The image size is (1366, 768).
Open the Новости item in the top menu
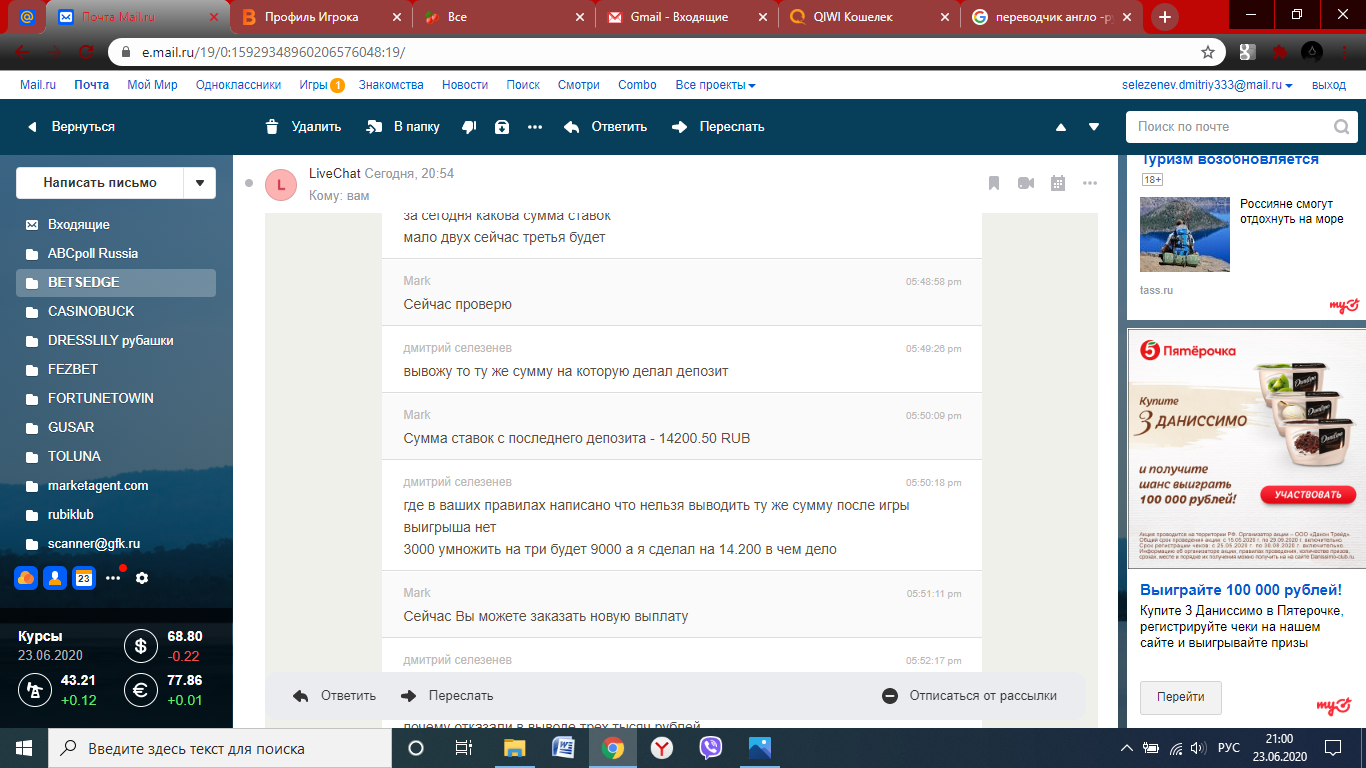(464, 85)
